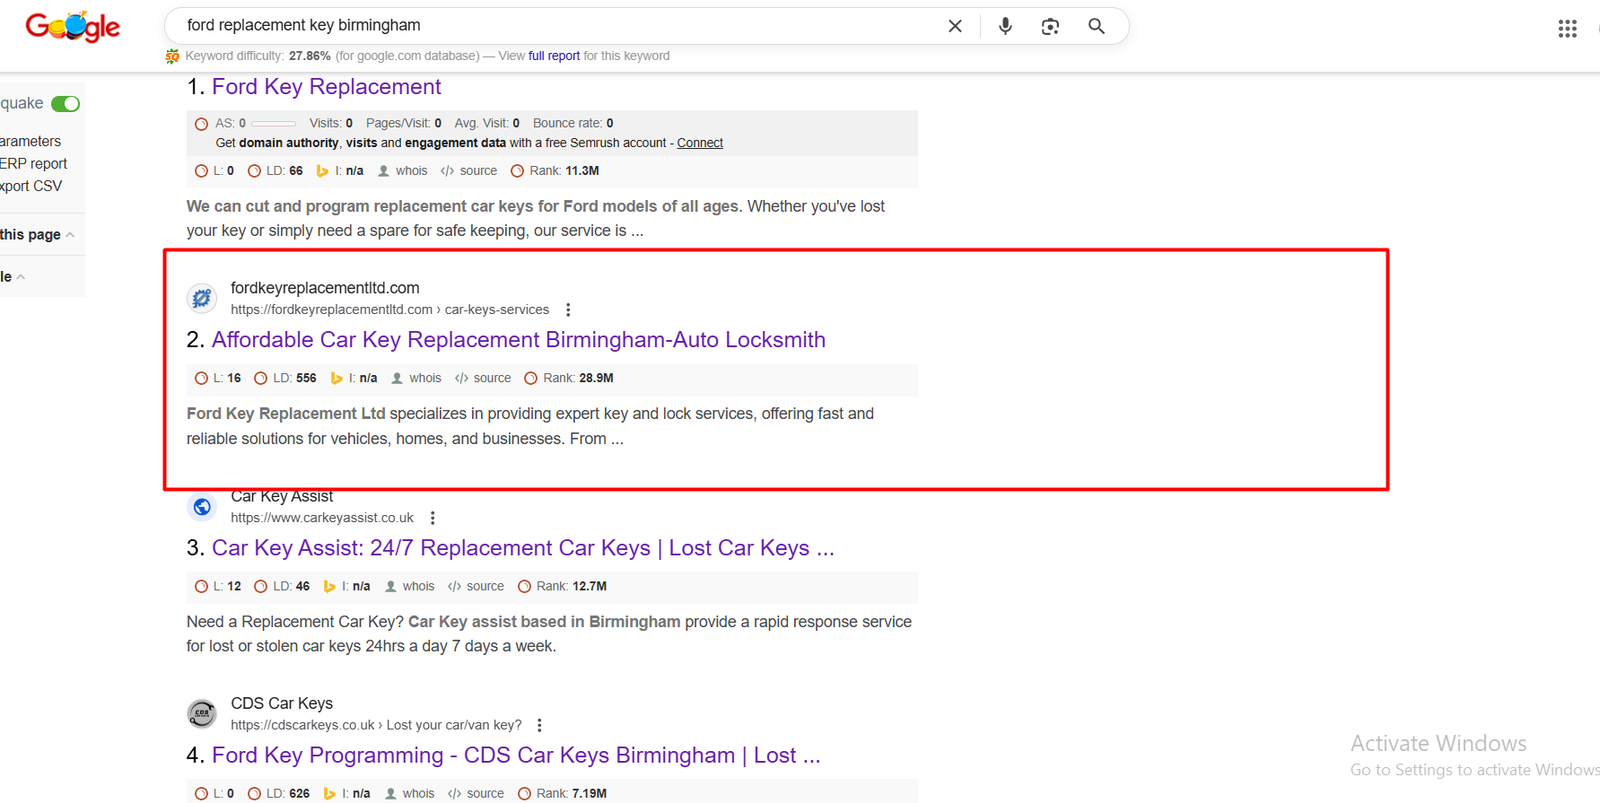Open Google Lens image search
This screenshot has height=803, width=1600.
[1050, 27]
